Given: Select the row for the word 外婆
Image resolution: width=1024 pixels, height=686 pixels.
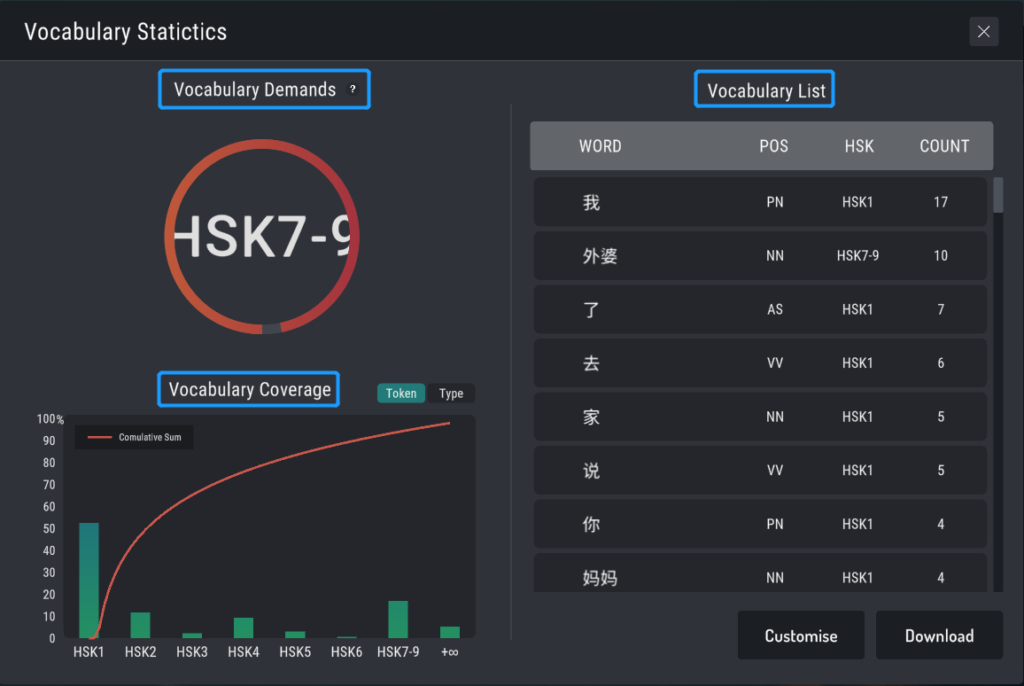Looking at the screenshot, I should [760, 255].
